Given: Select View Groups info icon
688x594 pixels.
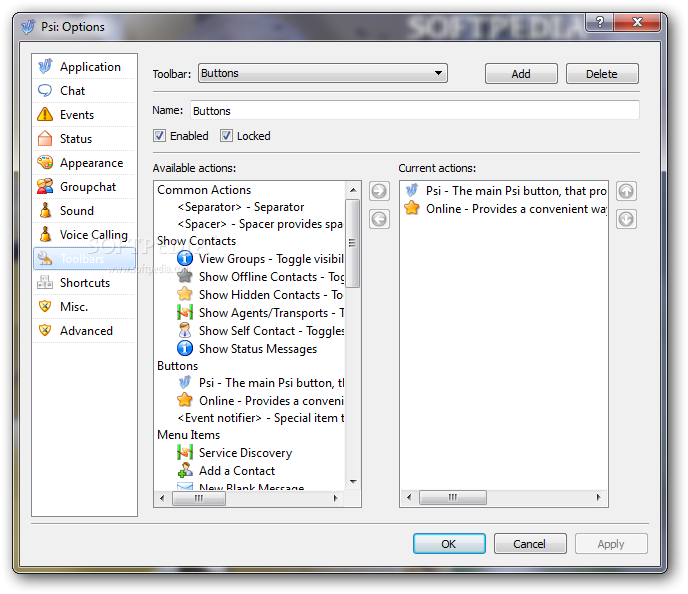Looking at the screenshot, I should click(x=185, y=258).
